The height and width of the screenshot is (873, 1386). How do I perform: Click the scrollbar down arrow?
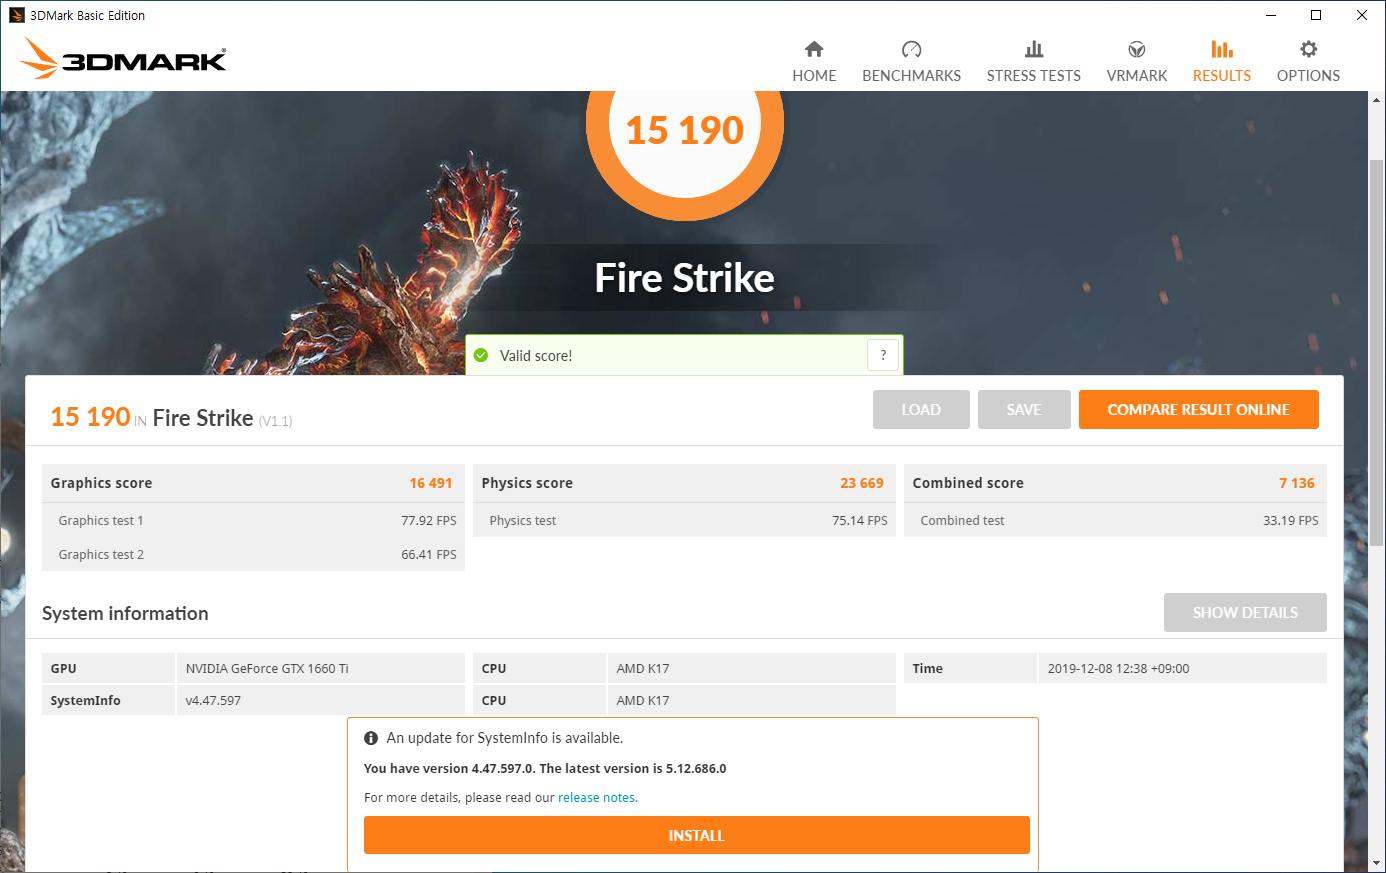click(x=1377, y=863)
